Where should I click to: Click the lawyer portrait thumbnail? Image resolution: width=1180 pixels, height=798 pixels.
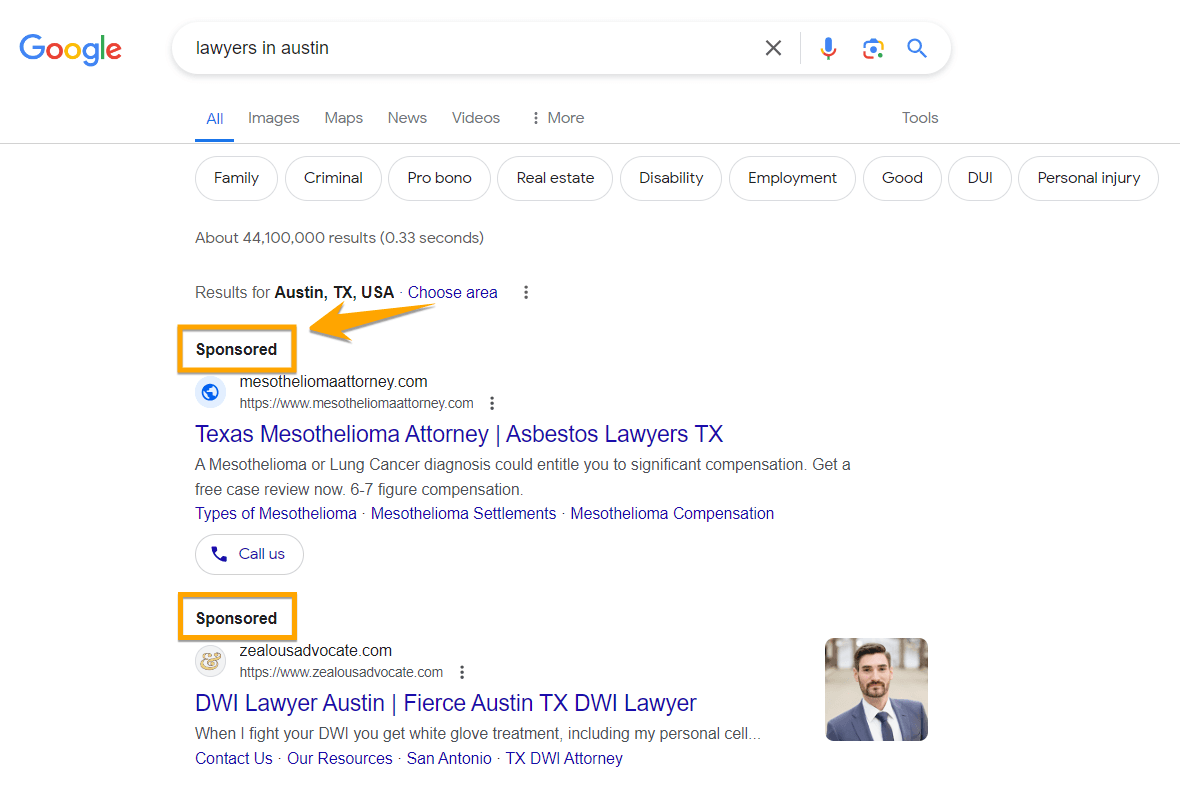[876, 690]
